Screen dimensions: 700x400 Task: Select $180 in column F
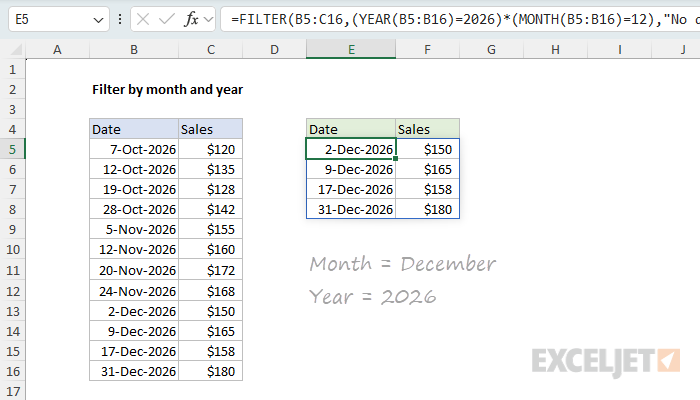tap(428, 209)
